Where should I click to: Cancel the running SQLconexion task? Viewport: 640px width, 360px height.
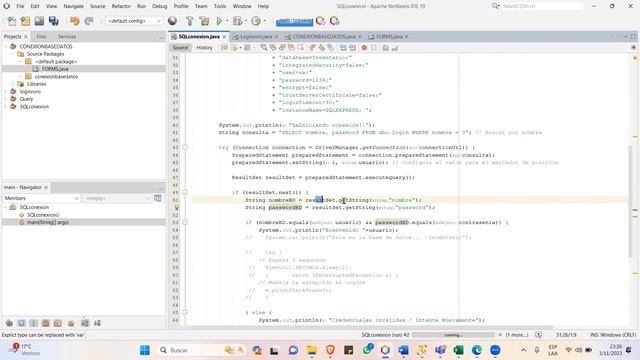tap(500, 335)
